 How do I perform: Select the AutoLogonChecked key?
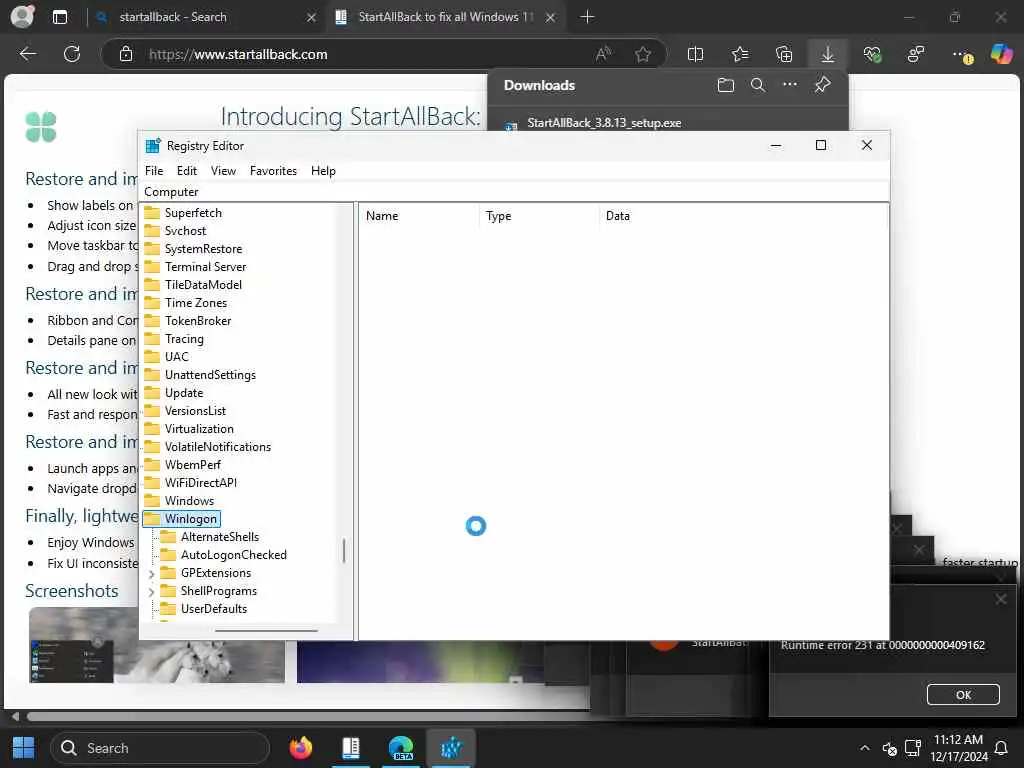233,555
